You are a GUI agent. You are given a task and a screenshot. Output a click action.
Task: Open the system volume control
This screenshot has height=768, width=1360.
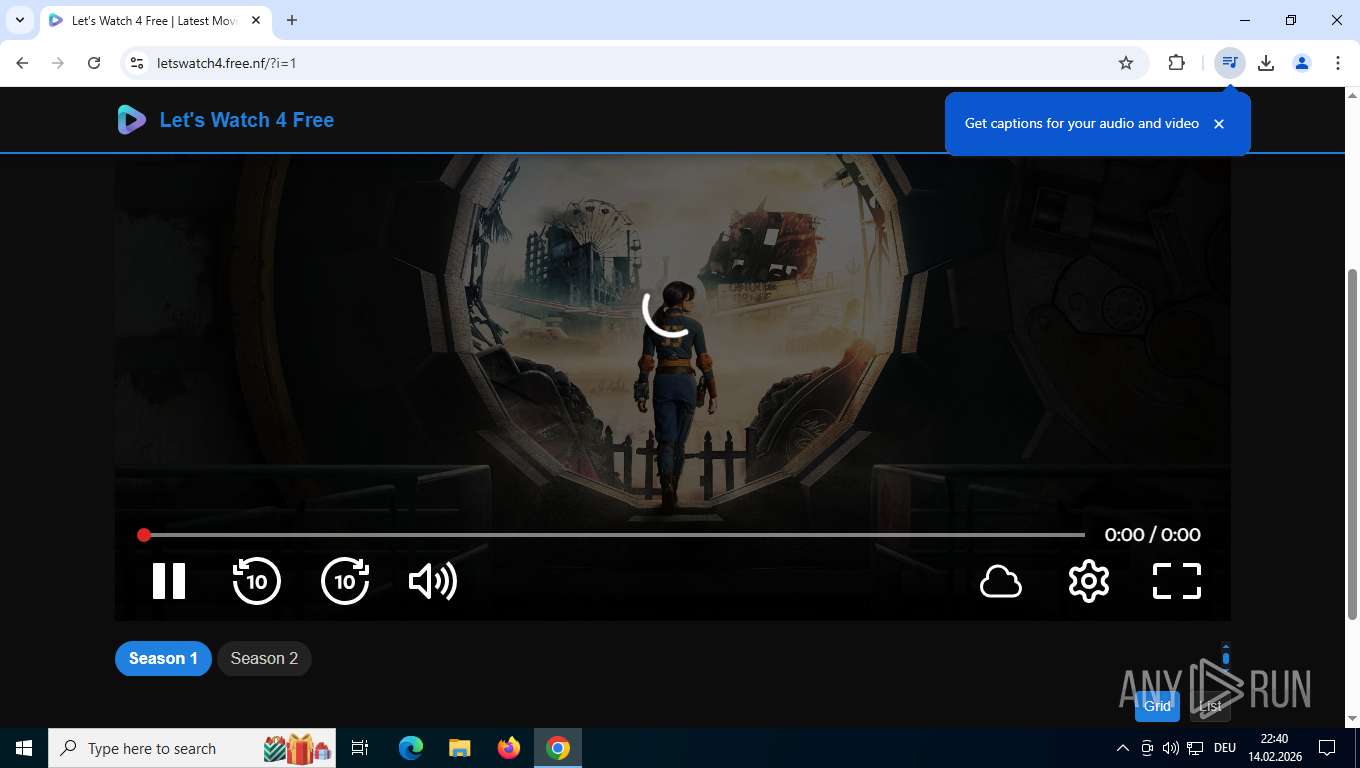(x=1170, y=748)
